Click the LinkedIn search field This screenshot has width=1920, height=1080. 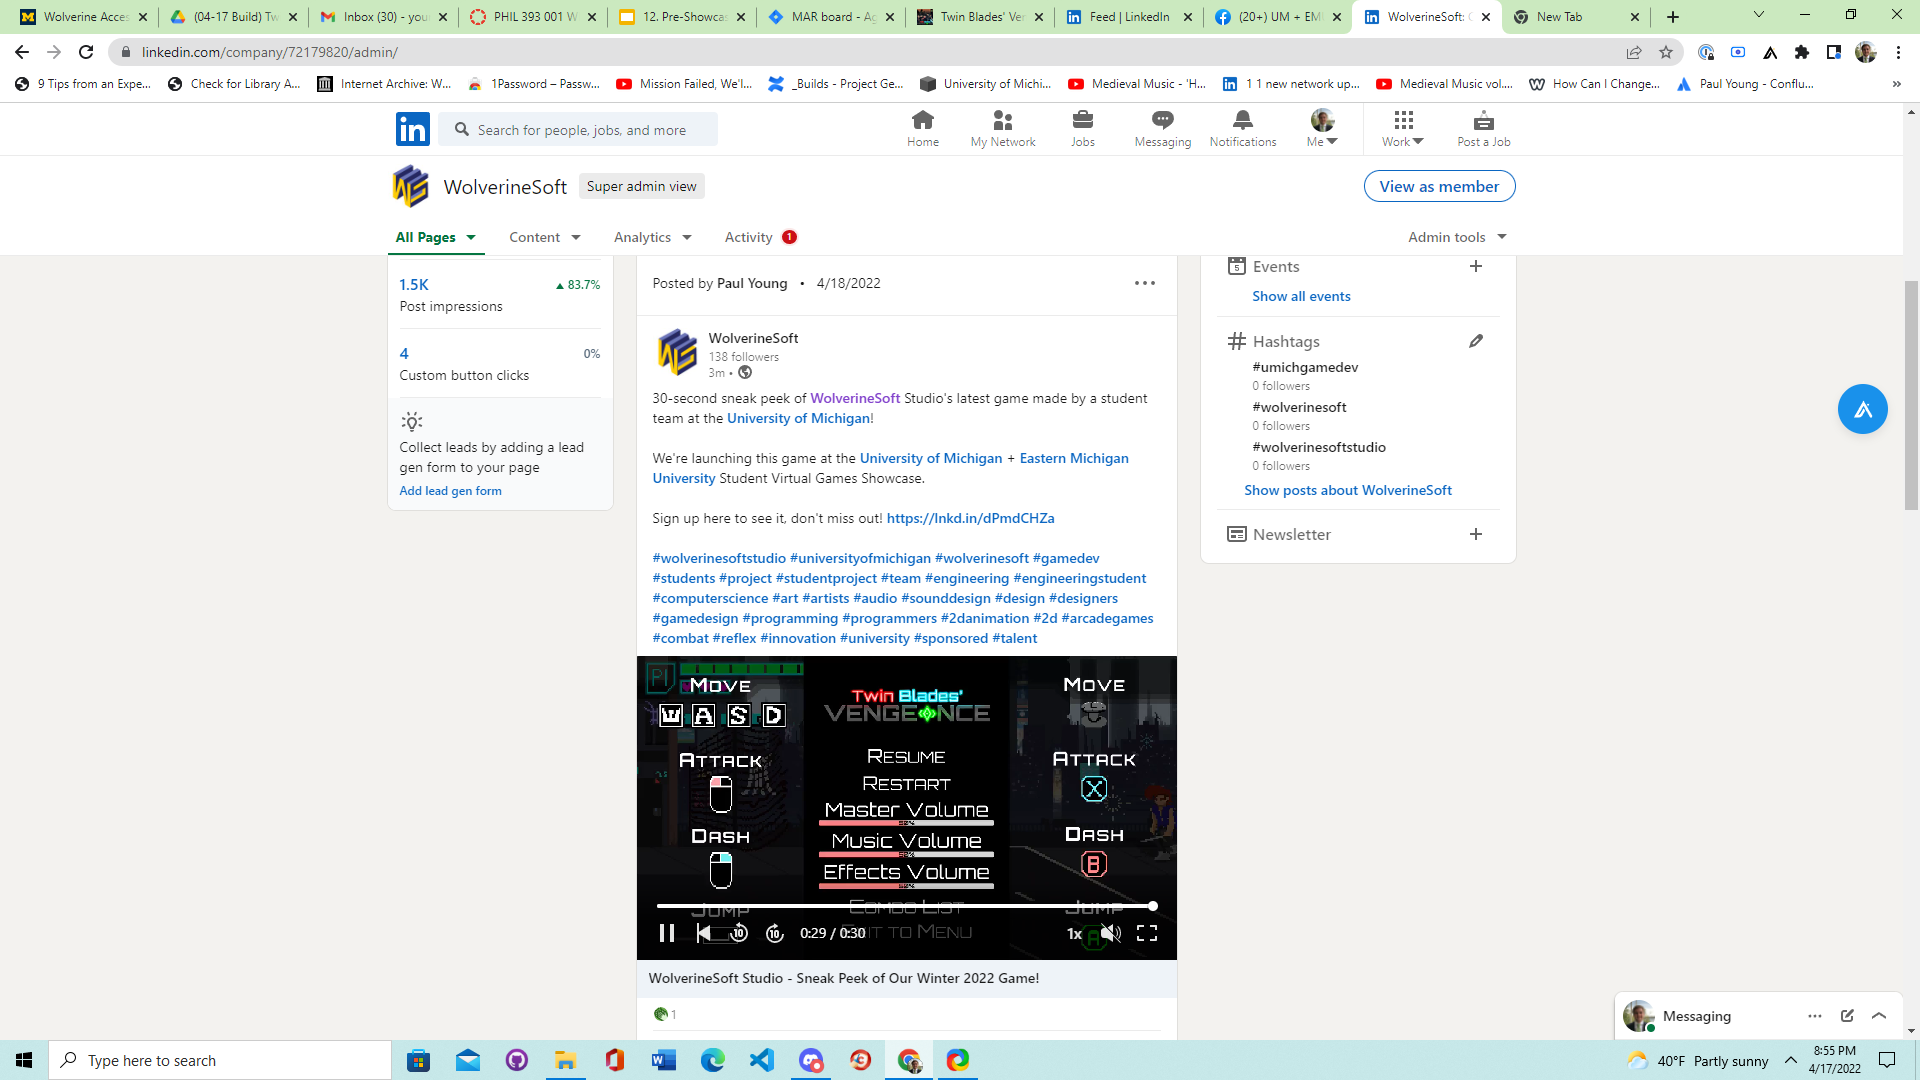[x=578, y=130]
